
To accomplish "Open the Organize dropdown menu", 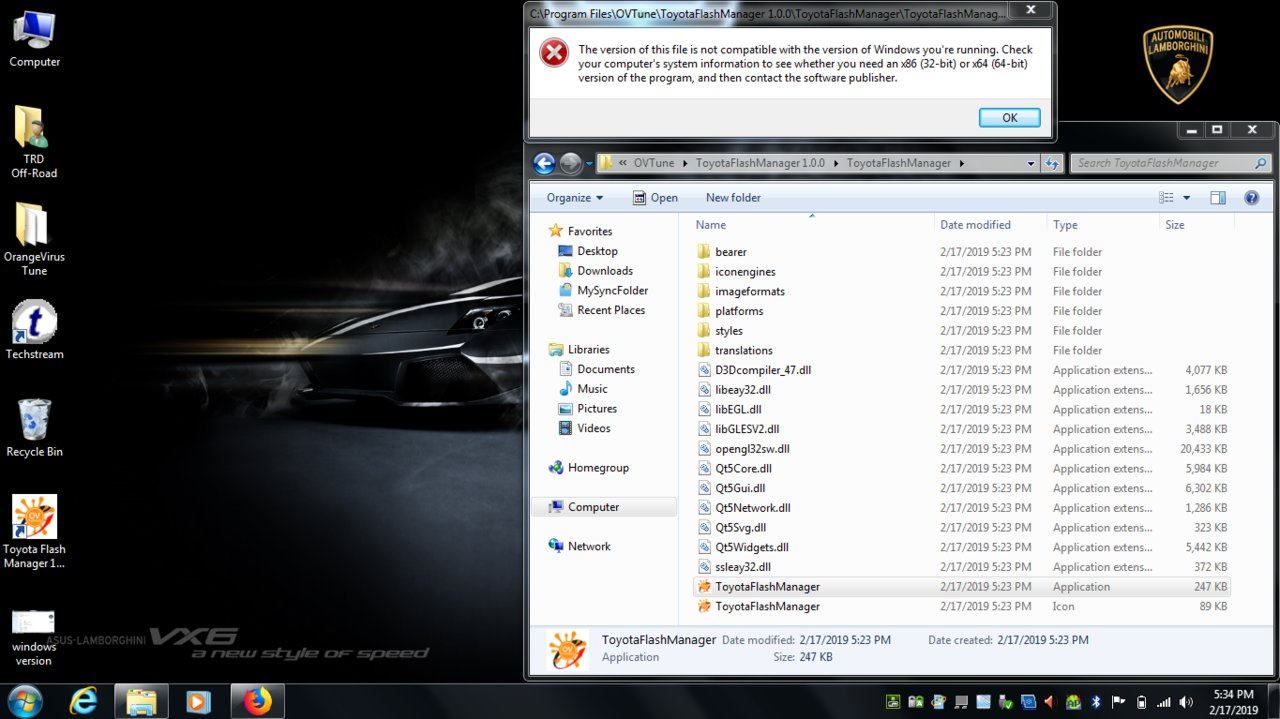I will point(575,198).
